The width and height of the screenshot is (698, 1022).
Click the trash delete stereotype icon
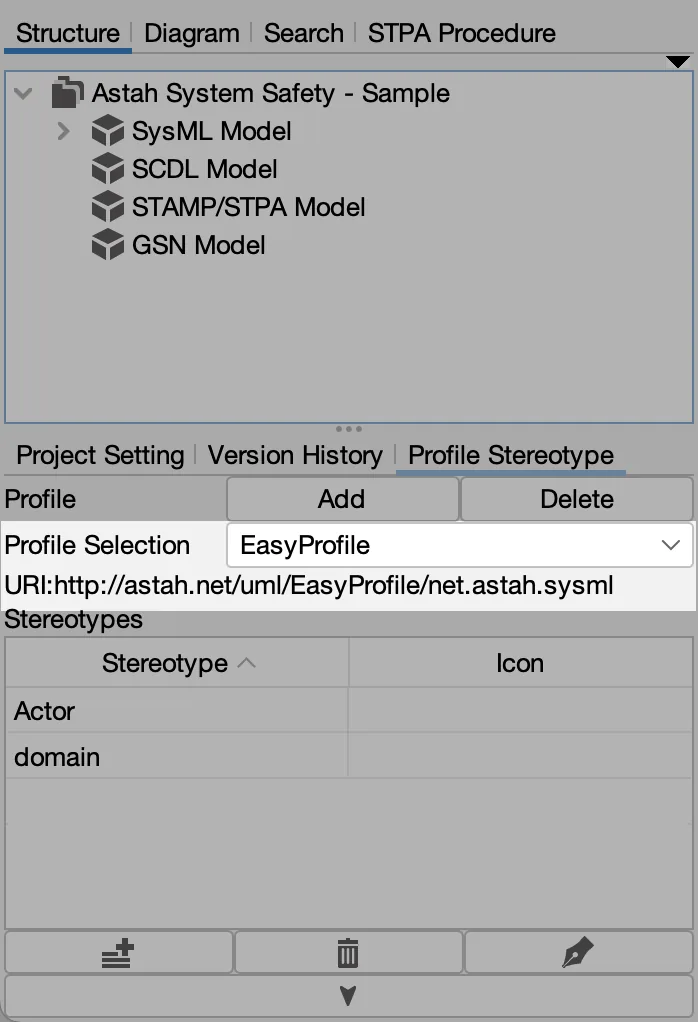(x=348, y=953)
